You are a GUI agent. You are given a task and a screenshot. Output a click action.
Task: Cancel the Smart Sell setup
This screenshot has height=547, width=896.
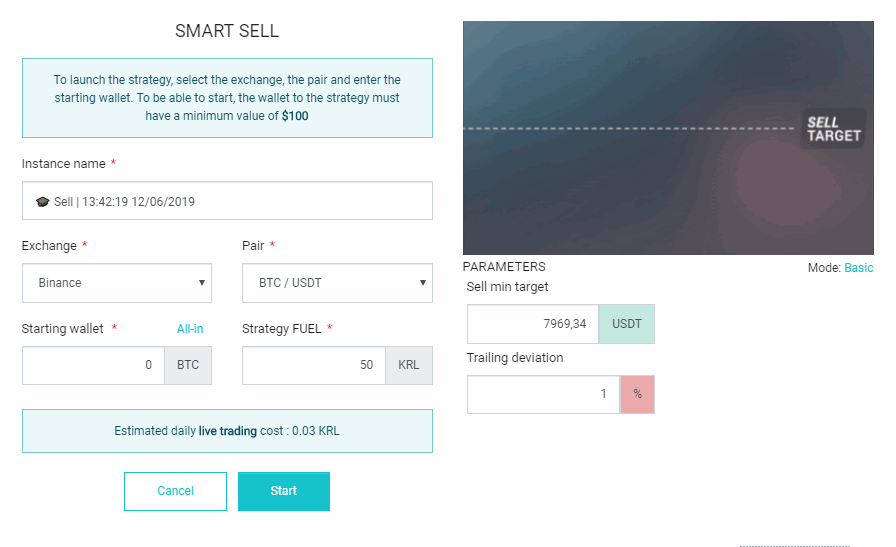pyautogui.click(x=175, y=491)
